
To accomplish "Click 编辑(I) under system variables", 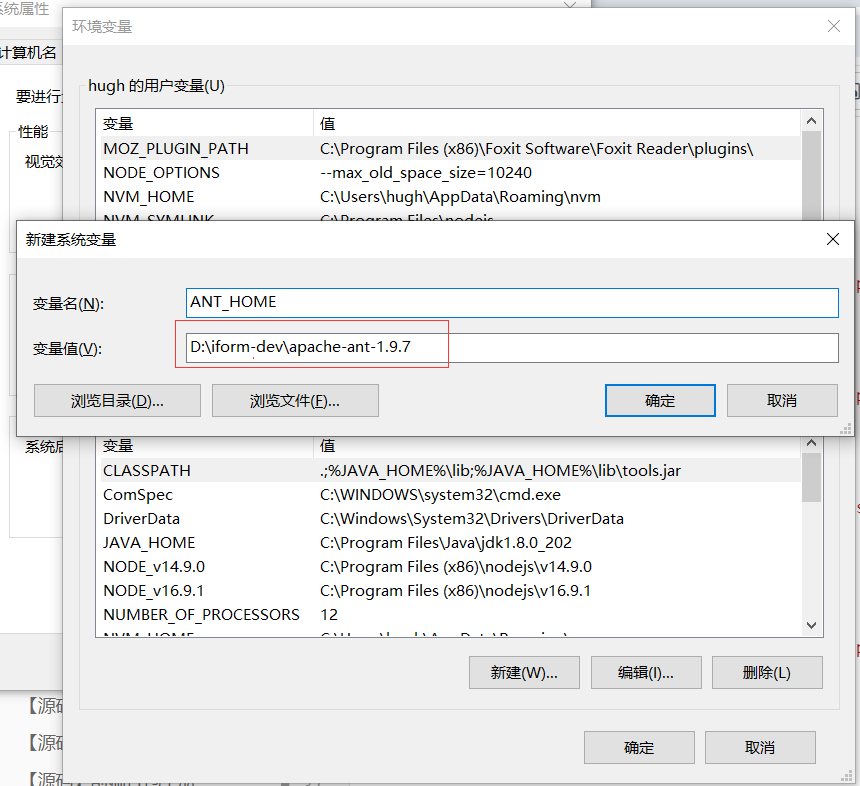I will point(645,673).
